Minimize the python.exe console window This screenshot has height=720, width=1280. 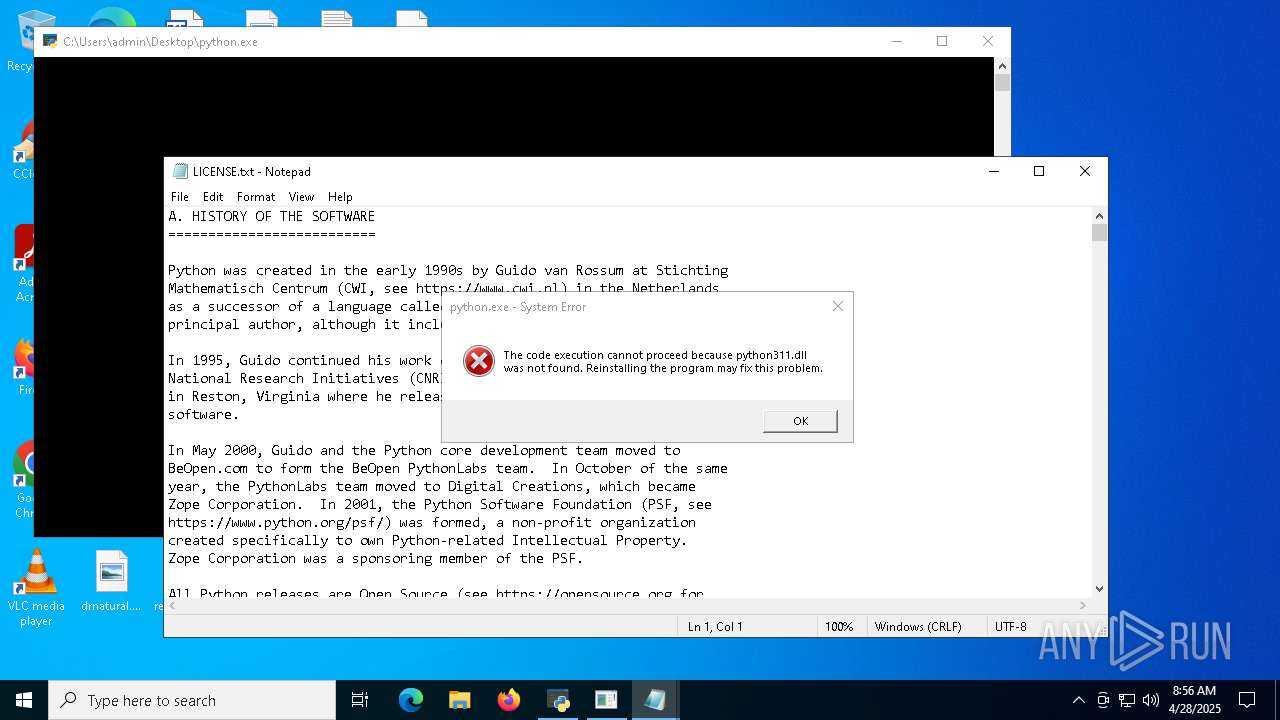896,41
